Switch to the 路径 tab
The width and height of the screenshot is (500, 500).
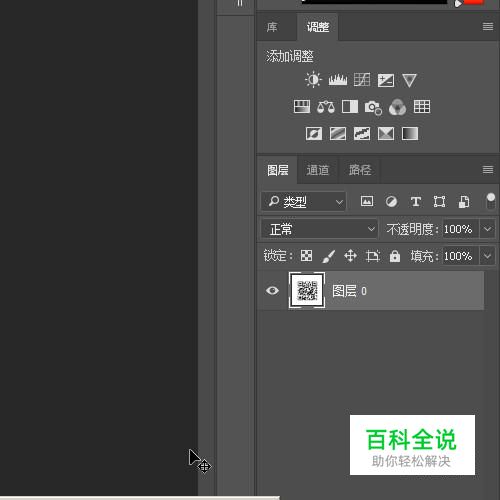point(360,170)
